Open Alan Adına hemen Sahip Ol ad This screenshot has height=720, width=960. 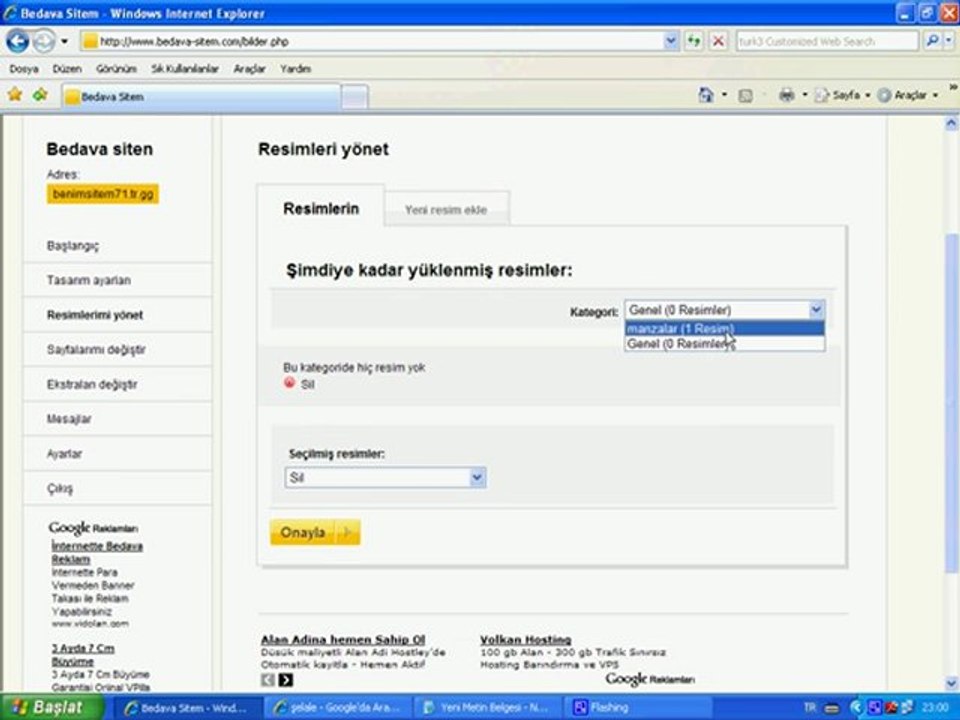343,639
